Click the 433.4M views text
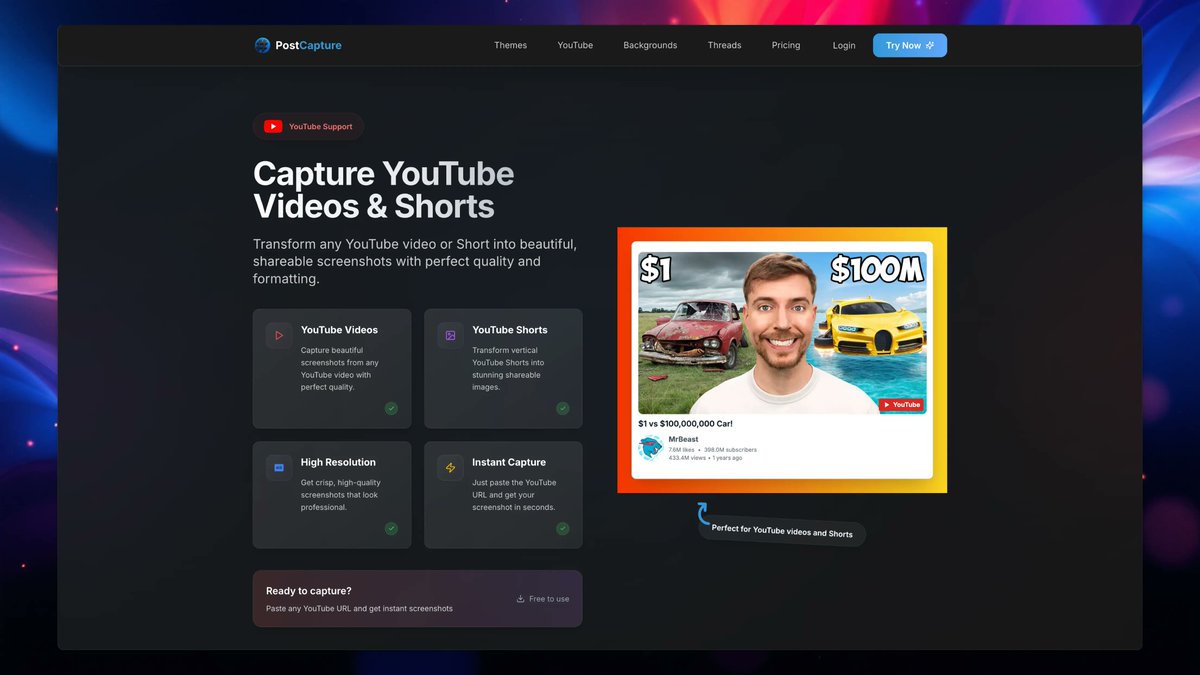Screen dimensions: 1200x675 coord(687,458)
